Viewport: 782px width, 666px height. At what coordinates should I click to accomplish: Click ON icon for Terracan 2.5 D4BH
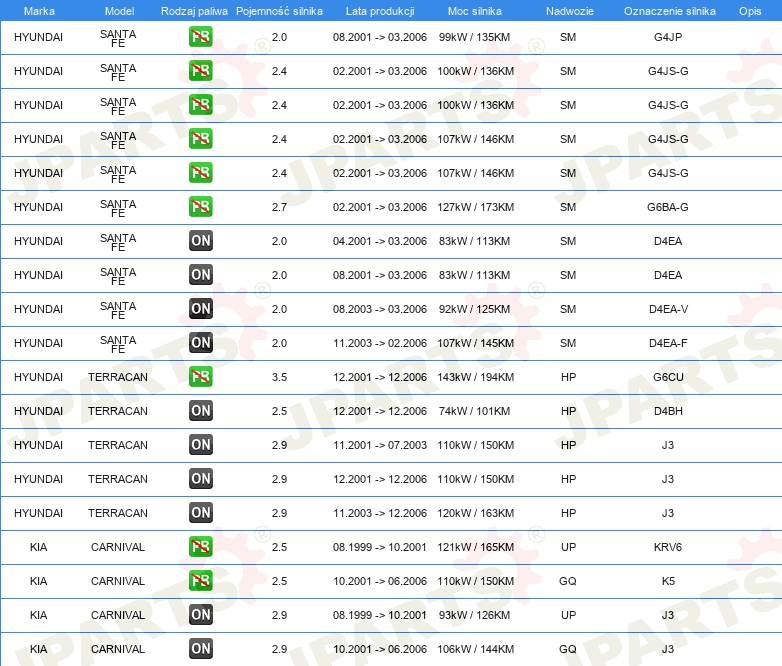pyautogui.click(x=200, y=411)
